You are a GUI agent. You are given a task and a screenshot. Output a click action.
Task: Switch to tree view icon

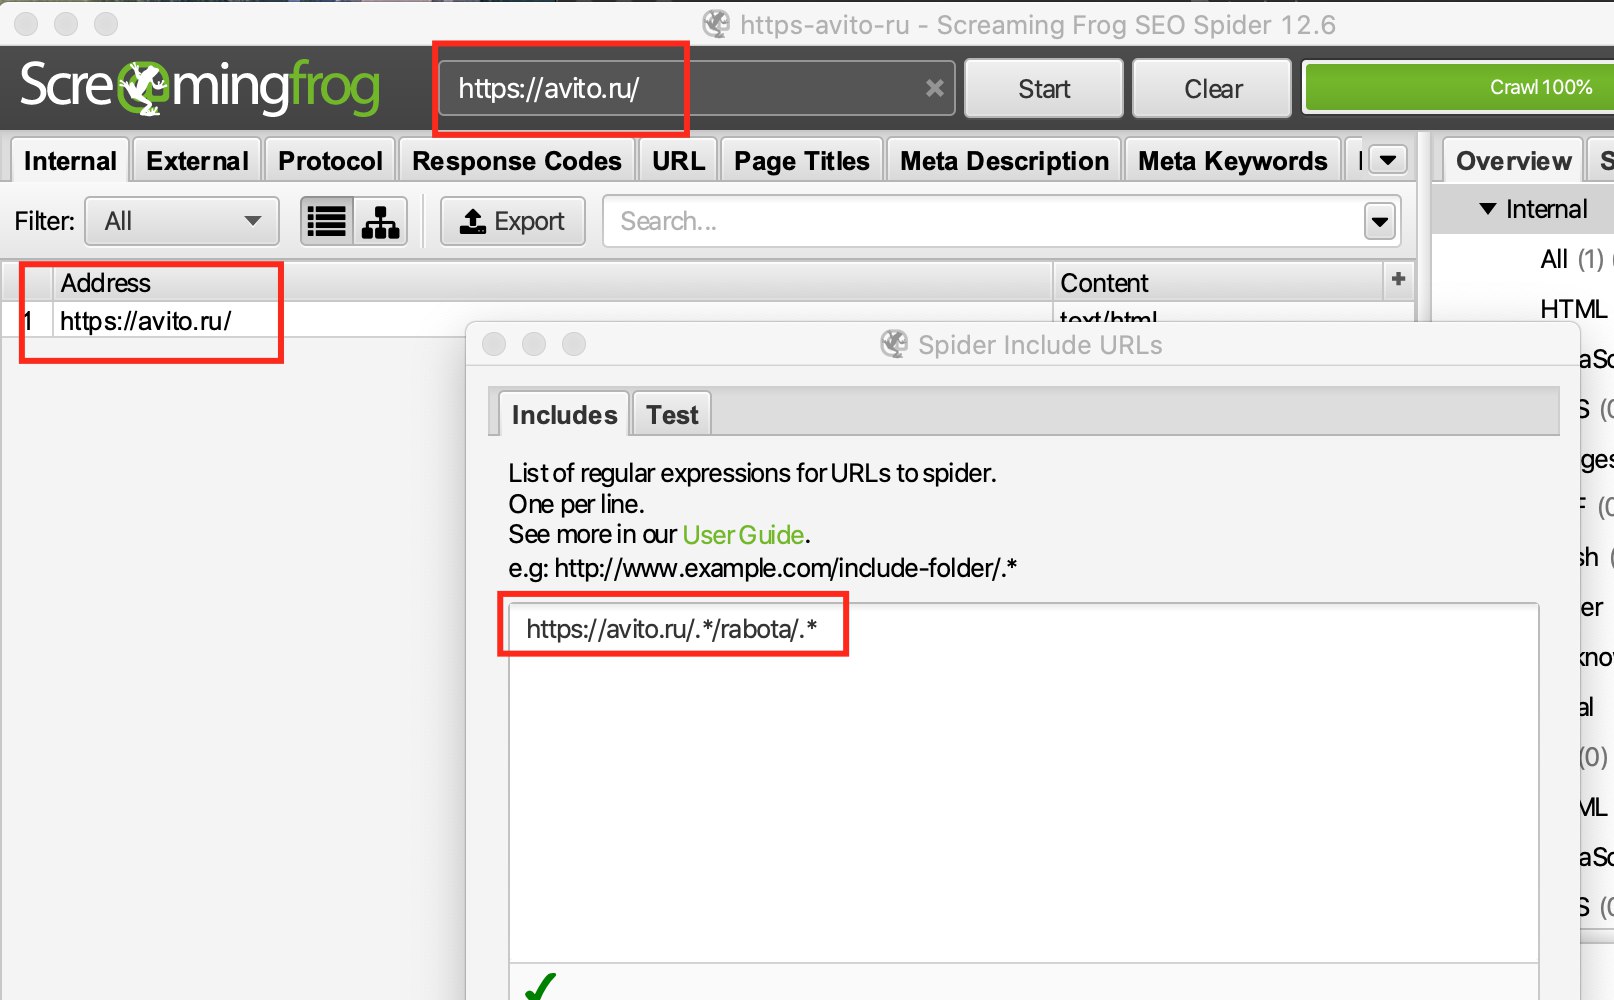click(380, 221)
